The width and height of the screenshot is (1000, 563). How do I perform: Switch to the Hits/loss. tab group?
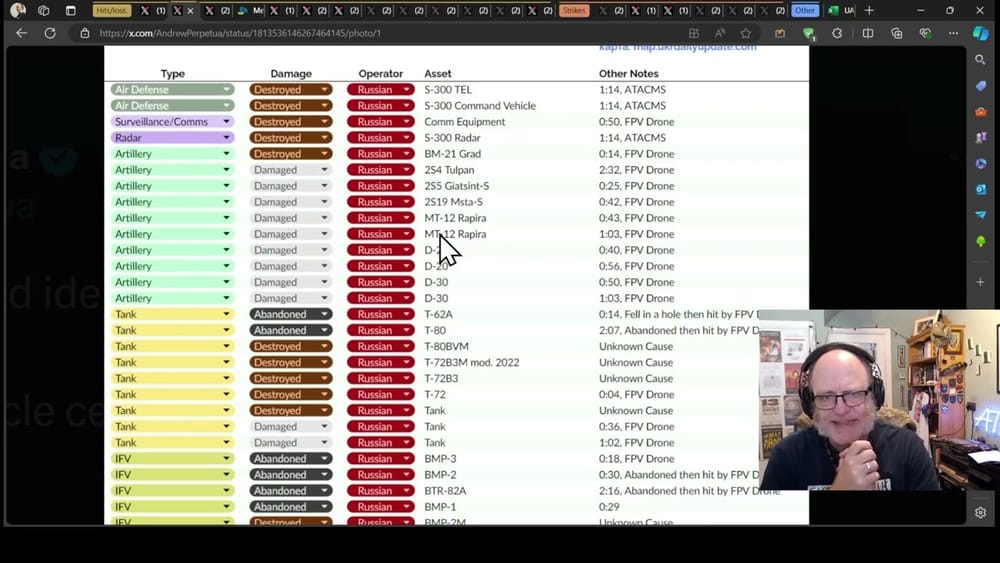tap(110, 10)
